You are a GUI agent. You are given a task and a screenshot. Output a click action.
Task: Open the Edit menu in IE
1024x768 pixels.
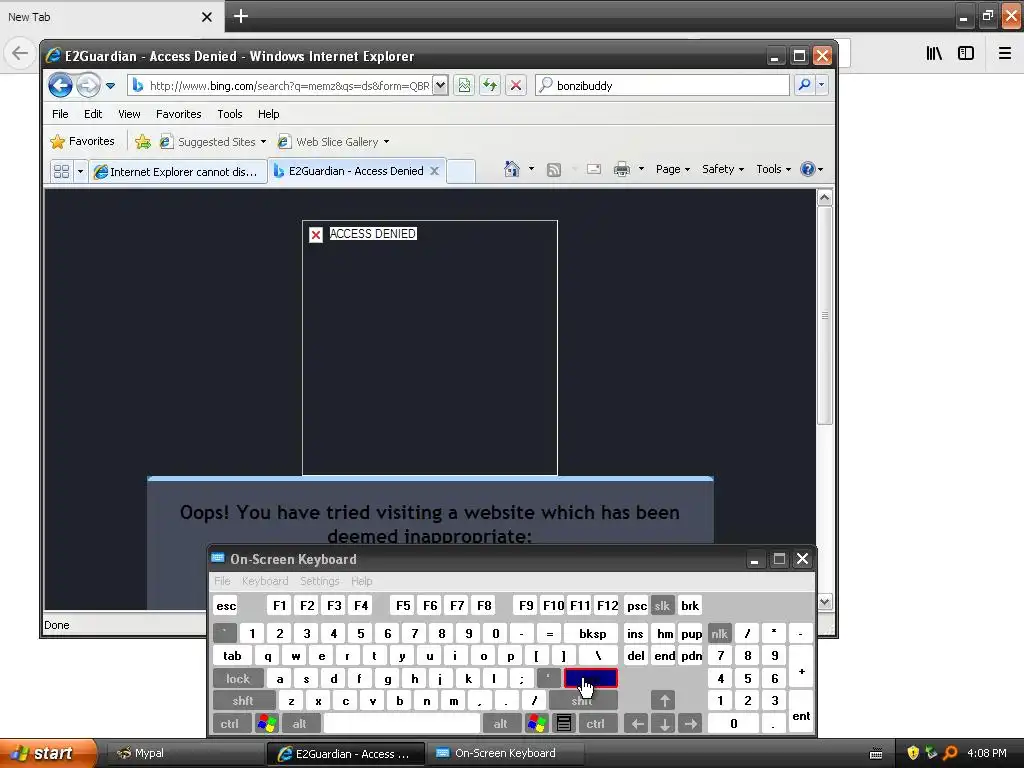click(93, 114)
